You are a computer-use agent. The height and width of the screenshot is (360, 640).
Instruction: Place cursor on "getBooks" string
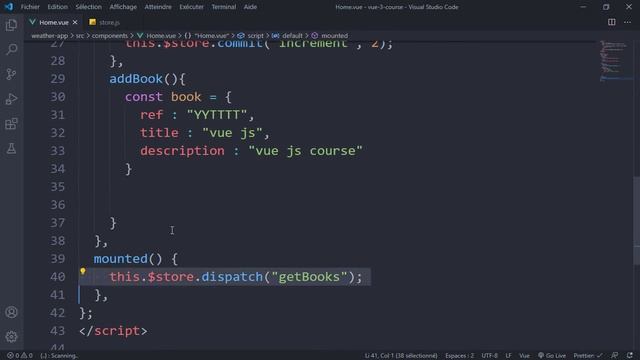click(x=309, y=277)
